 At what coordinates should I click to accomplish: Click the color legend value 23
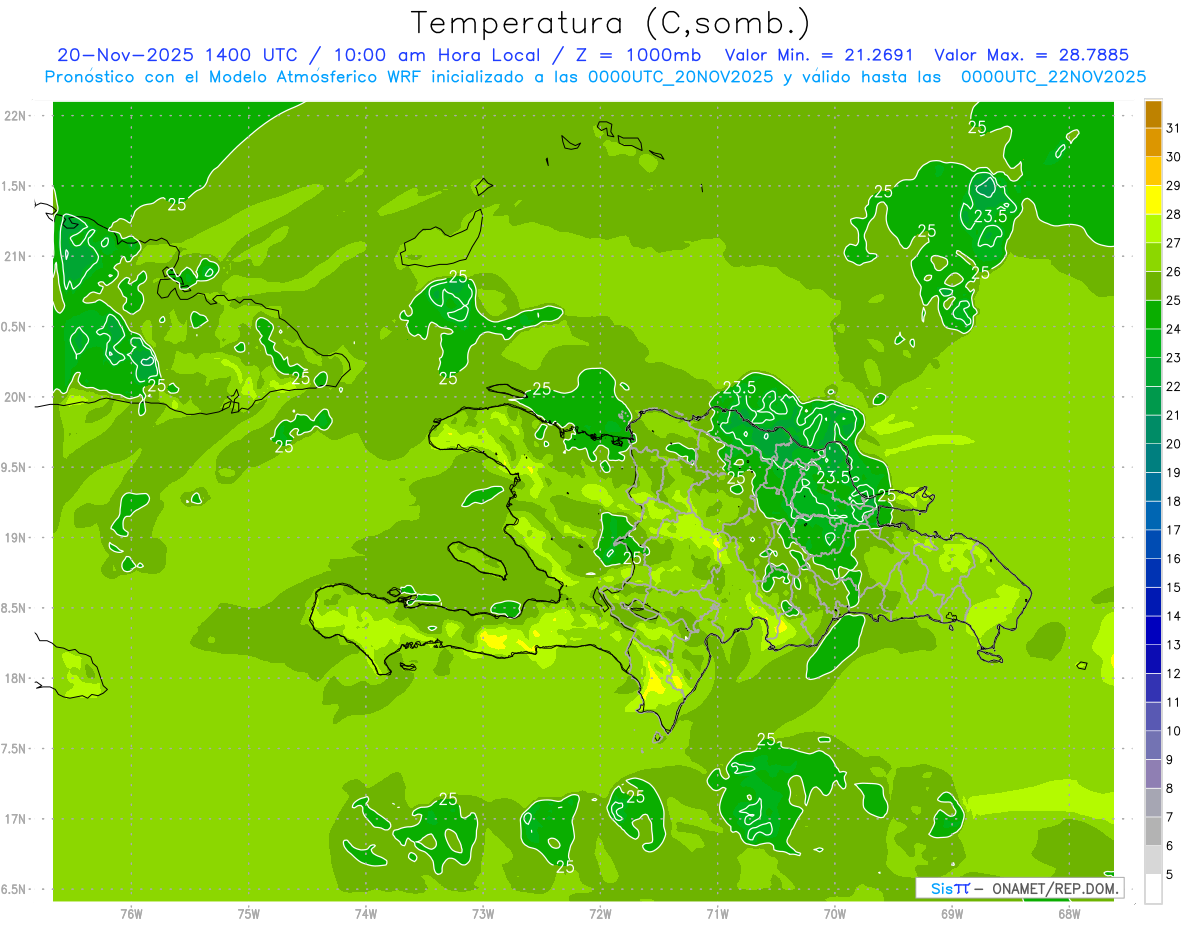point(1174,358)
